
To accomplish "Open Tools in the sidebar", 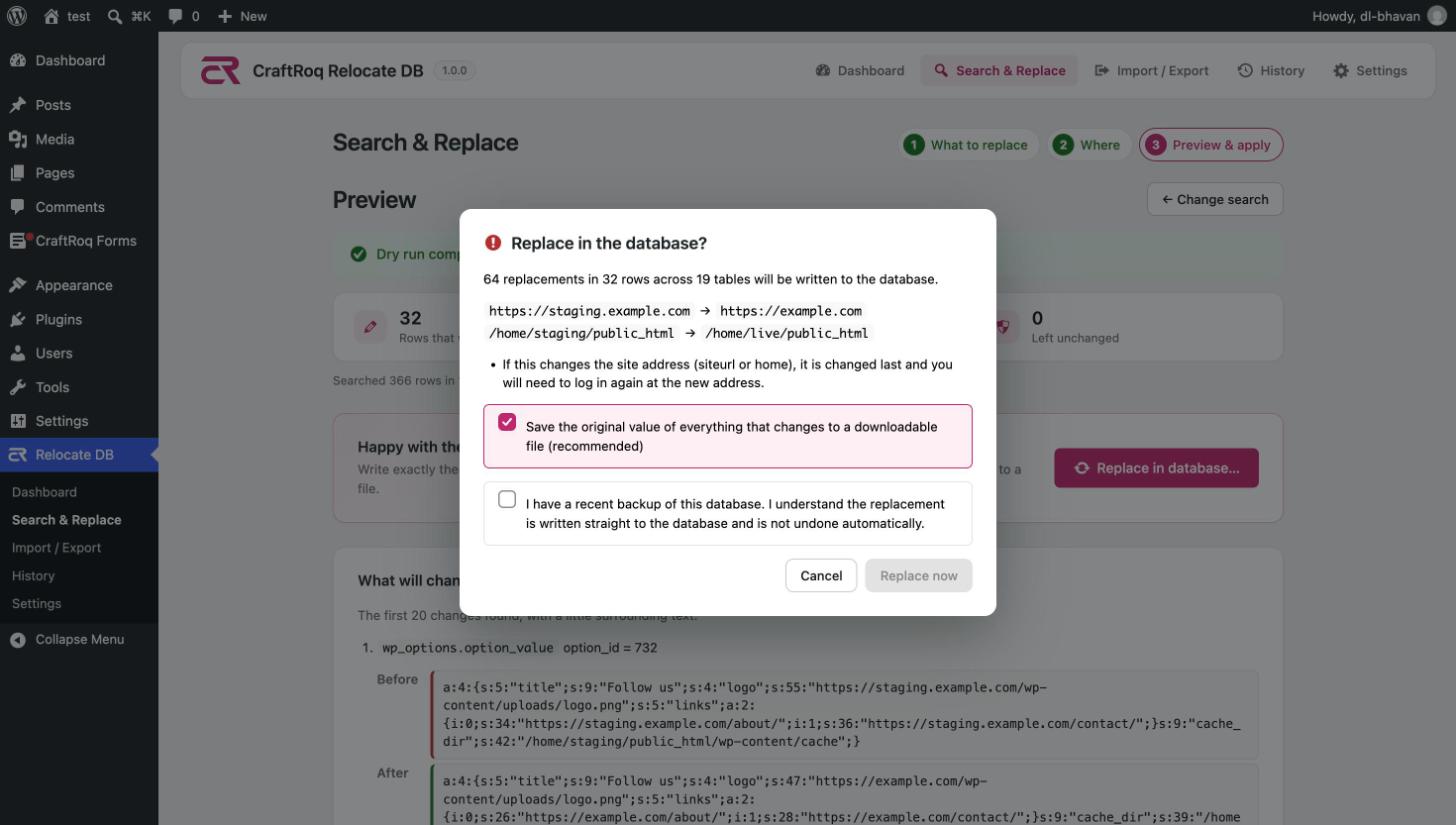I will pyautogui.click(x=79, y=387).
